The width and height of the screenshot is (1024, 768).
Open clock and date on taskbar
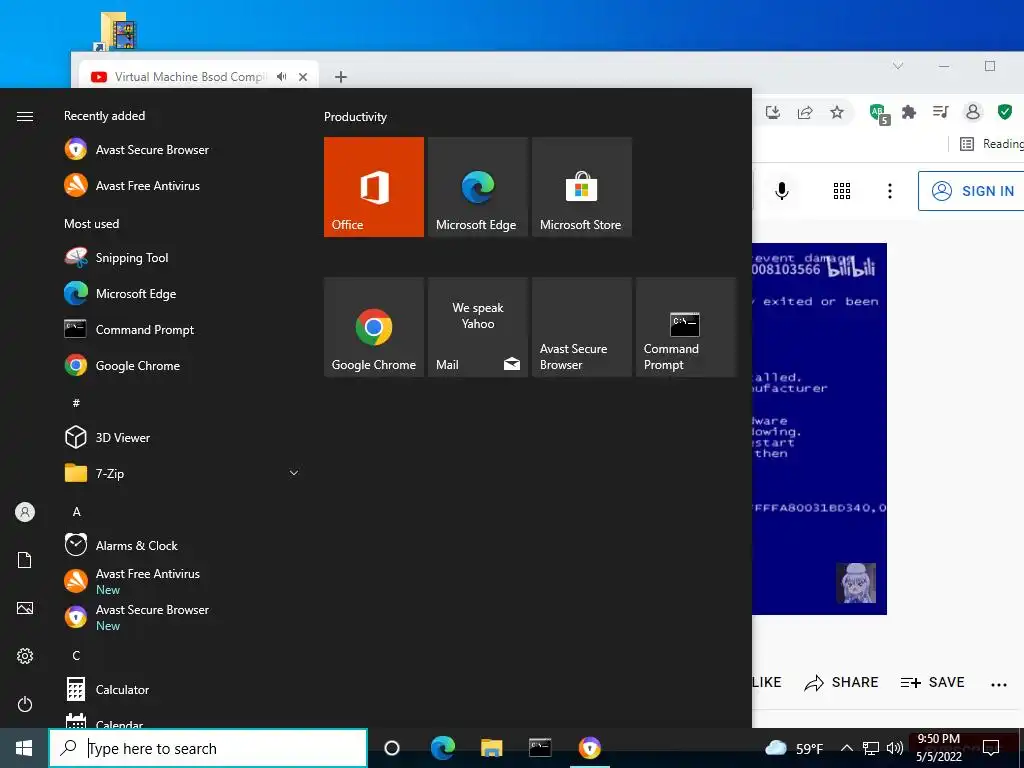coord(938,748)
